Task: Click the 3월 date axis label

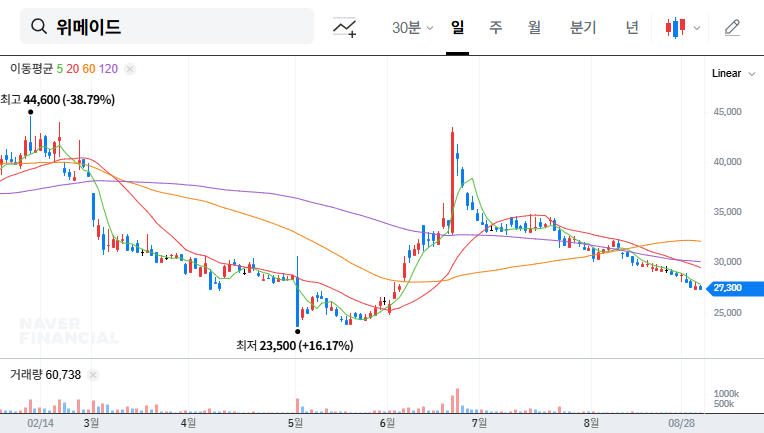Action: 91,423
